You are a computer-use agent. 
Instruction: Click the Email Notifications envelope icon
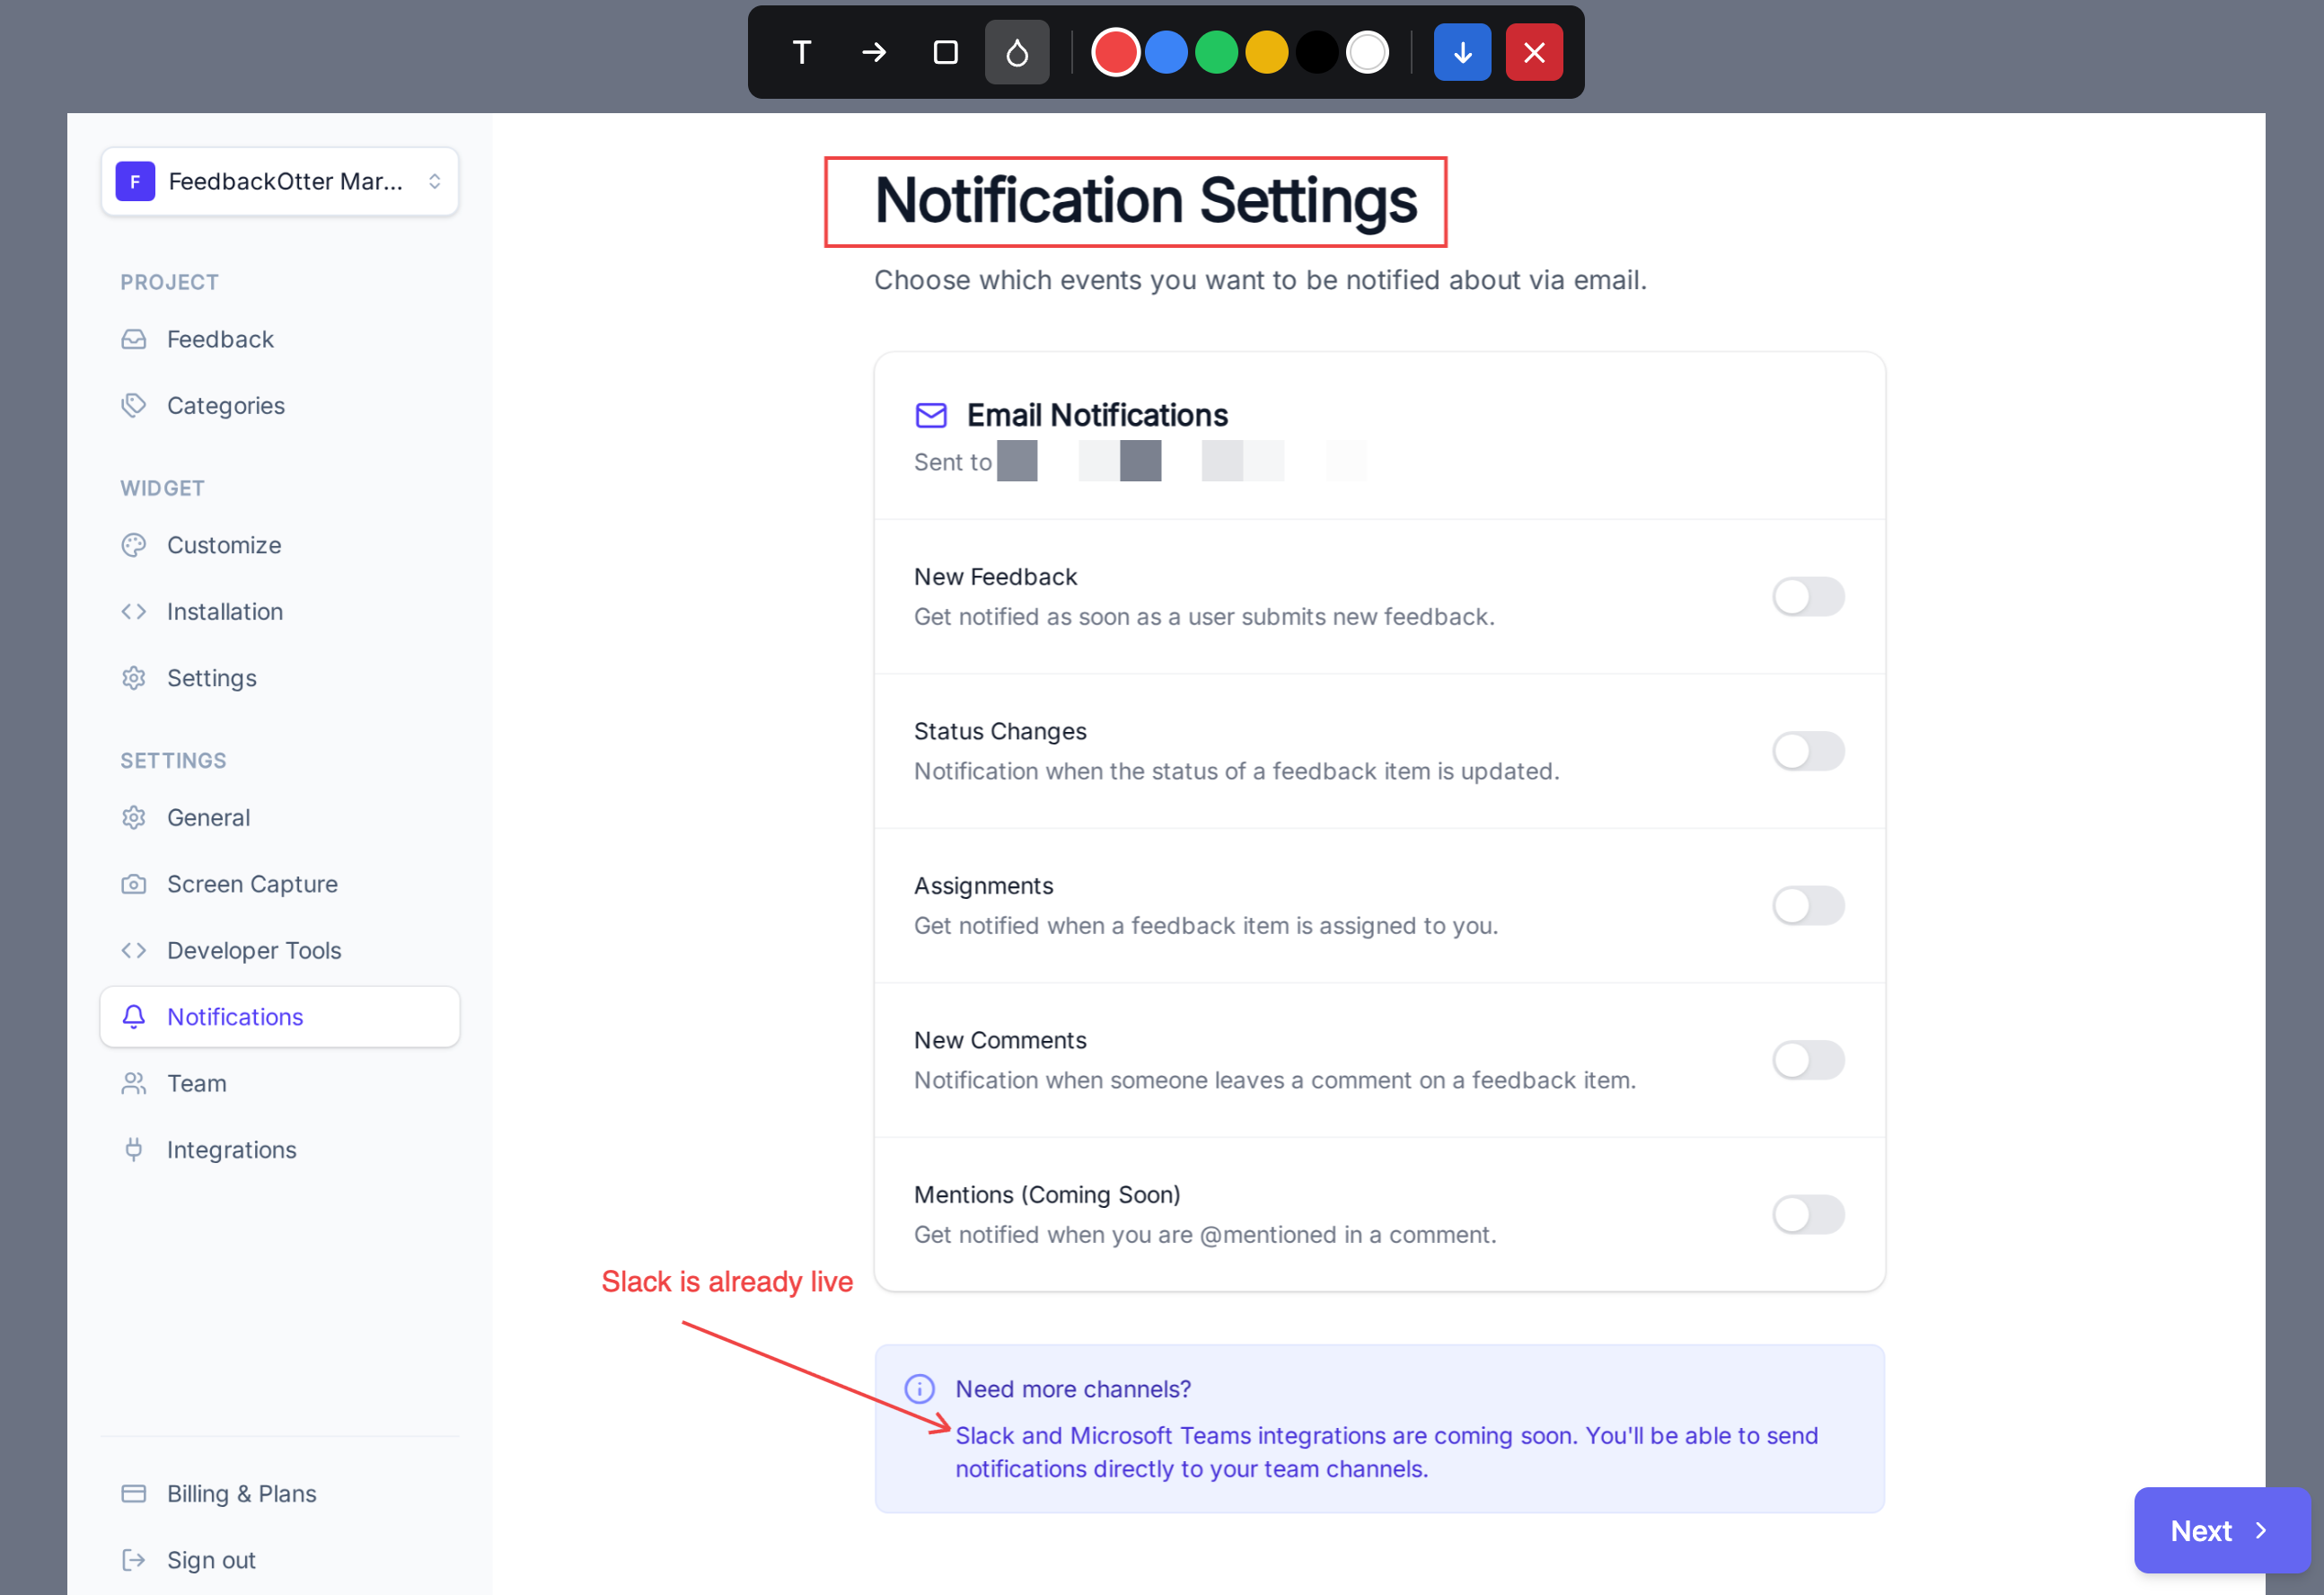pyautogui.click(x=931, y=415)
